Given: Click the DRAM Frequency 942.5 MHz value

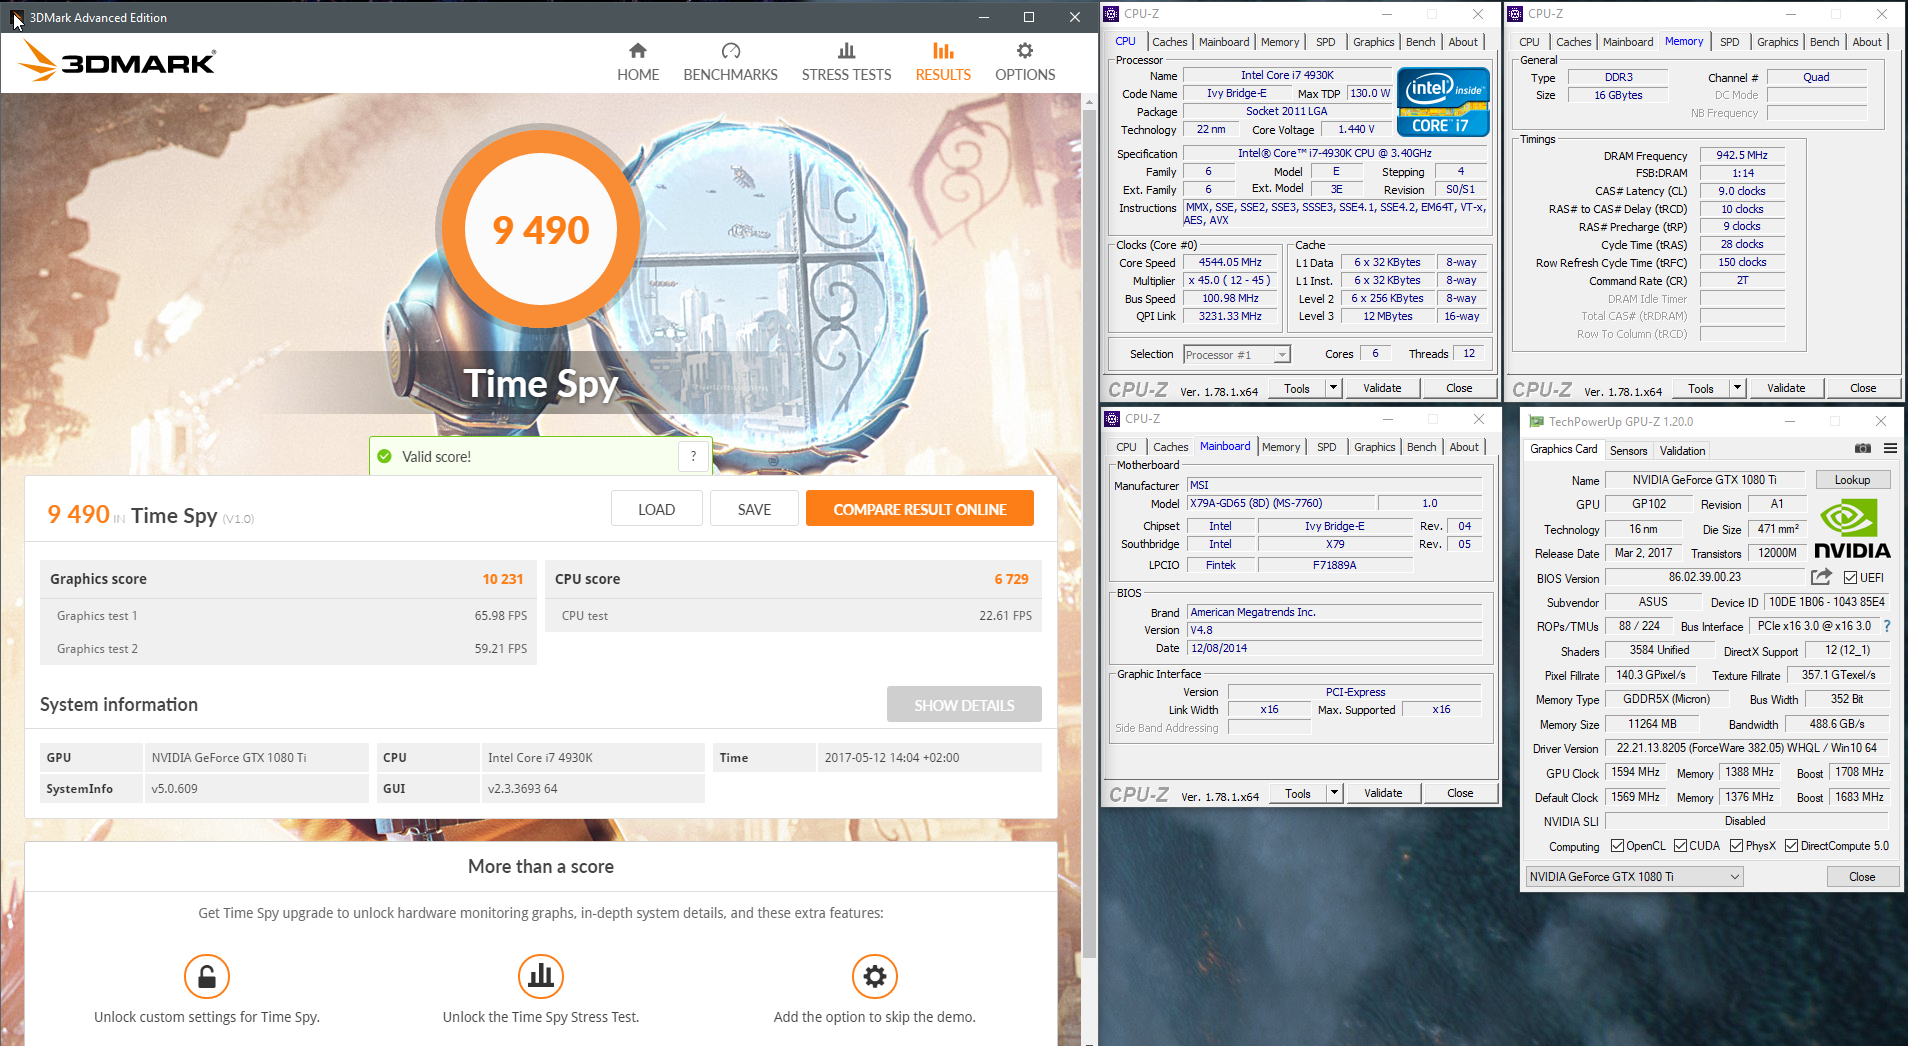Looking at the screenshot, I should (x=1742, y=156).
